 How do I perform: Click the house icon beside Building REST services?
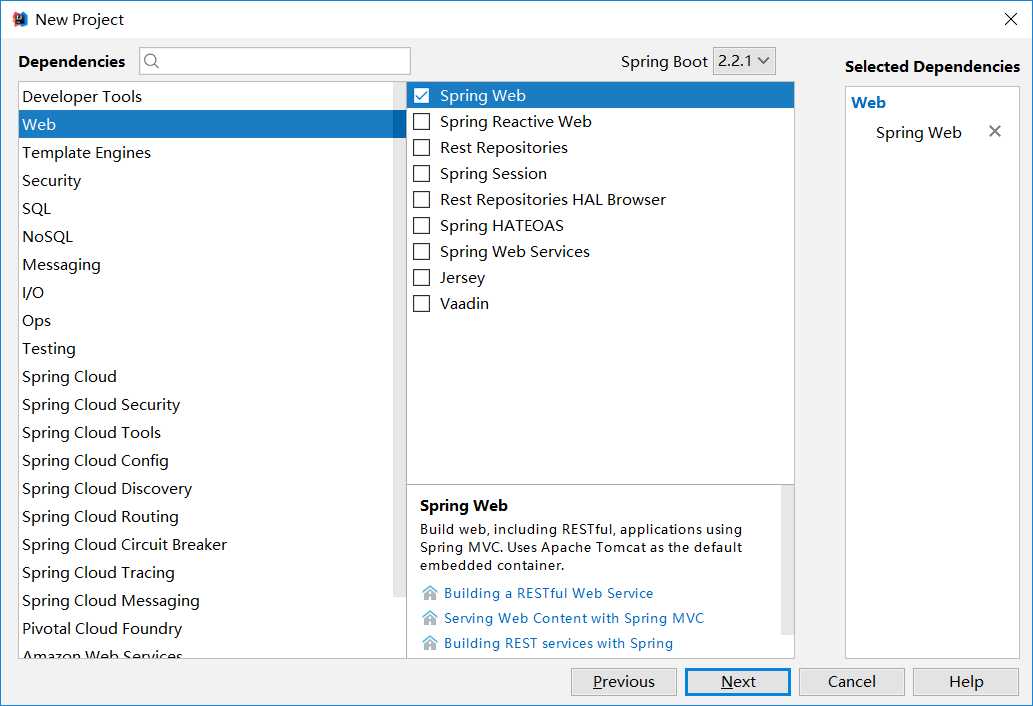(430, 643)
